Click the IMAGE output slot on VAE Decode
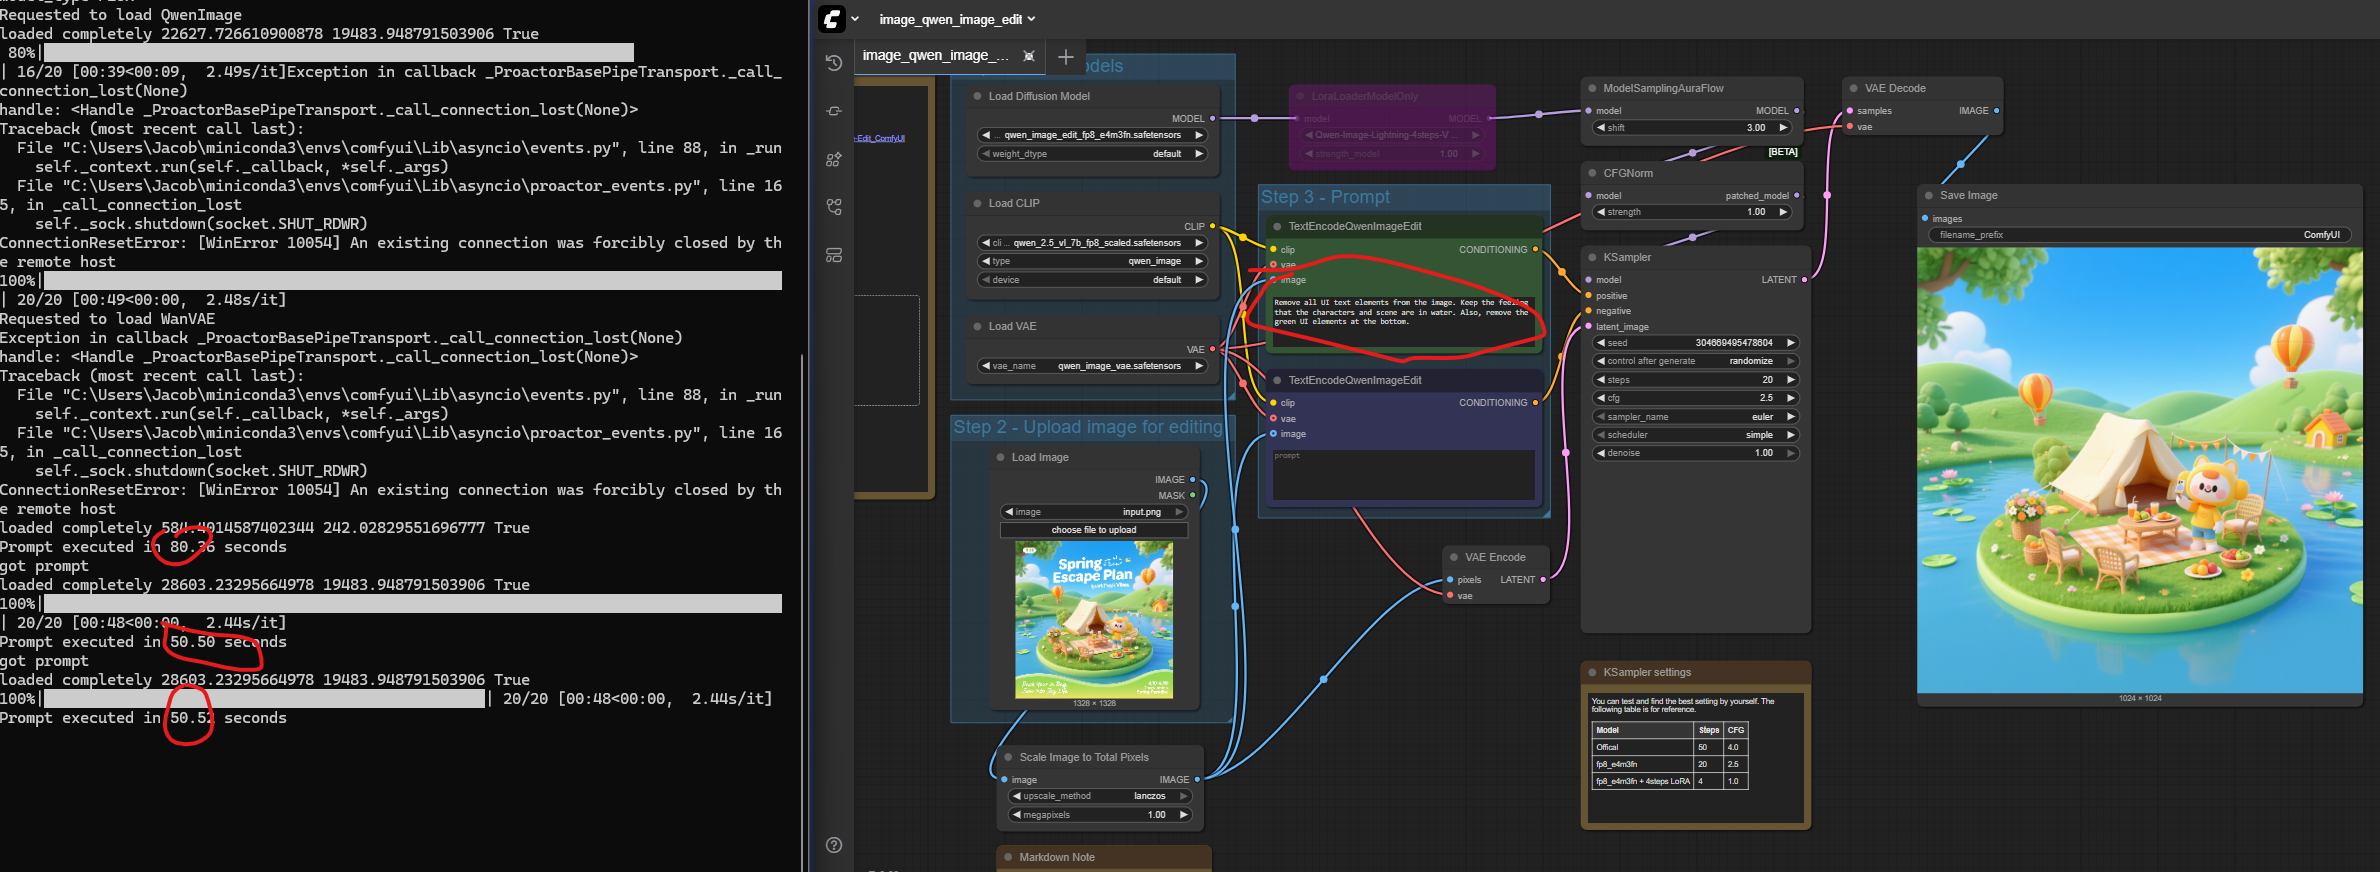 coord(1997,111)
